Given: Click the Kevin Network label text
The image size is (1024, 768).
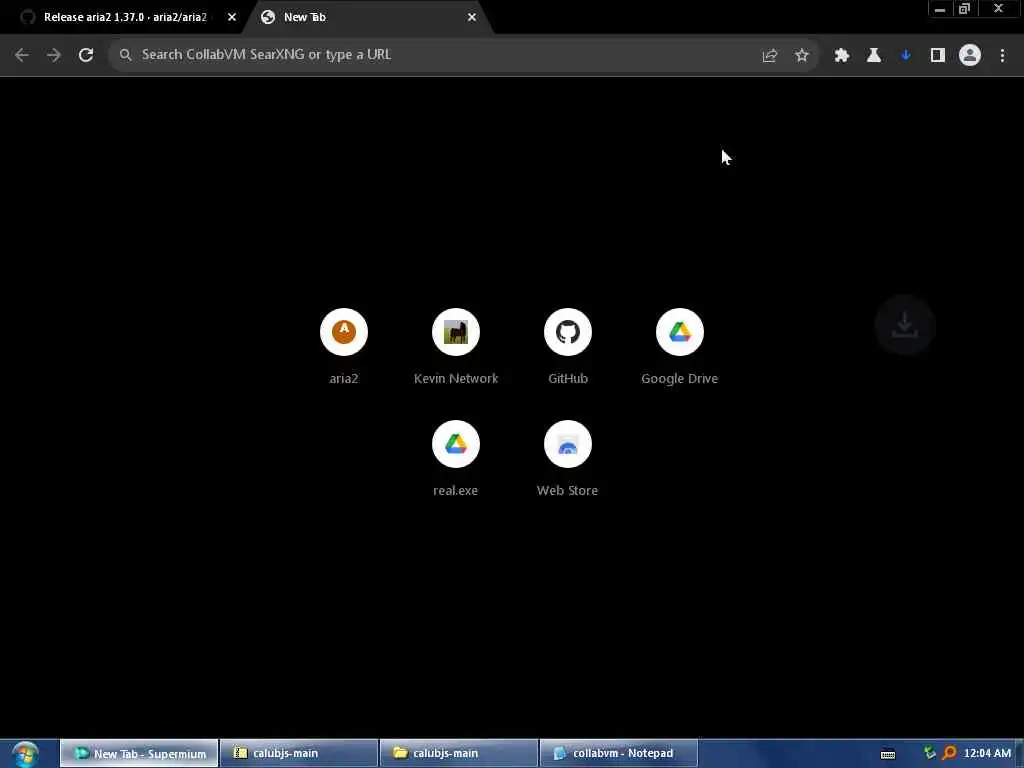Looking at the screenshot, I should 456,379.
